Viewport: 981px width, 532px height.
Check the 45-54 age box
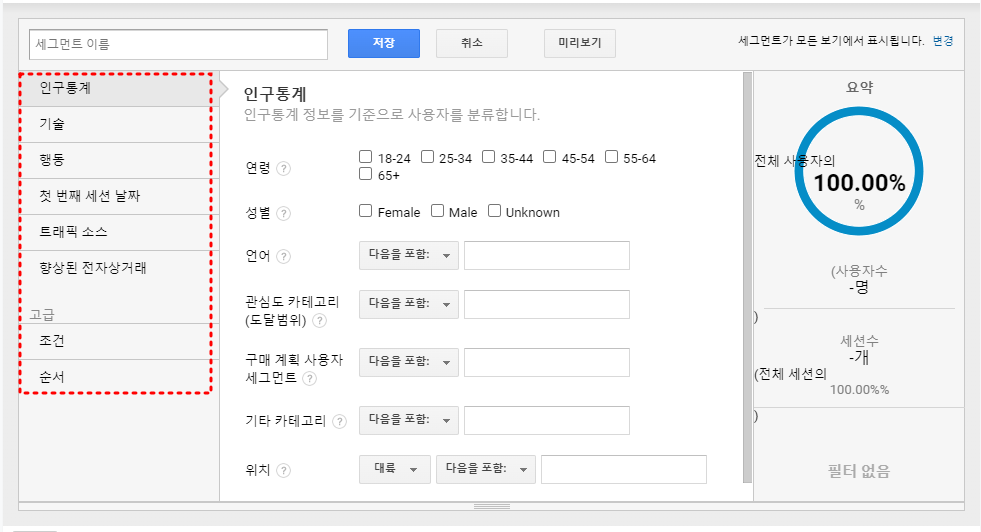[549, 156]
